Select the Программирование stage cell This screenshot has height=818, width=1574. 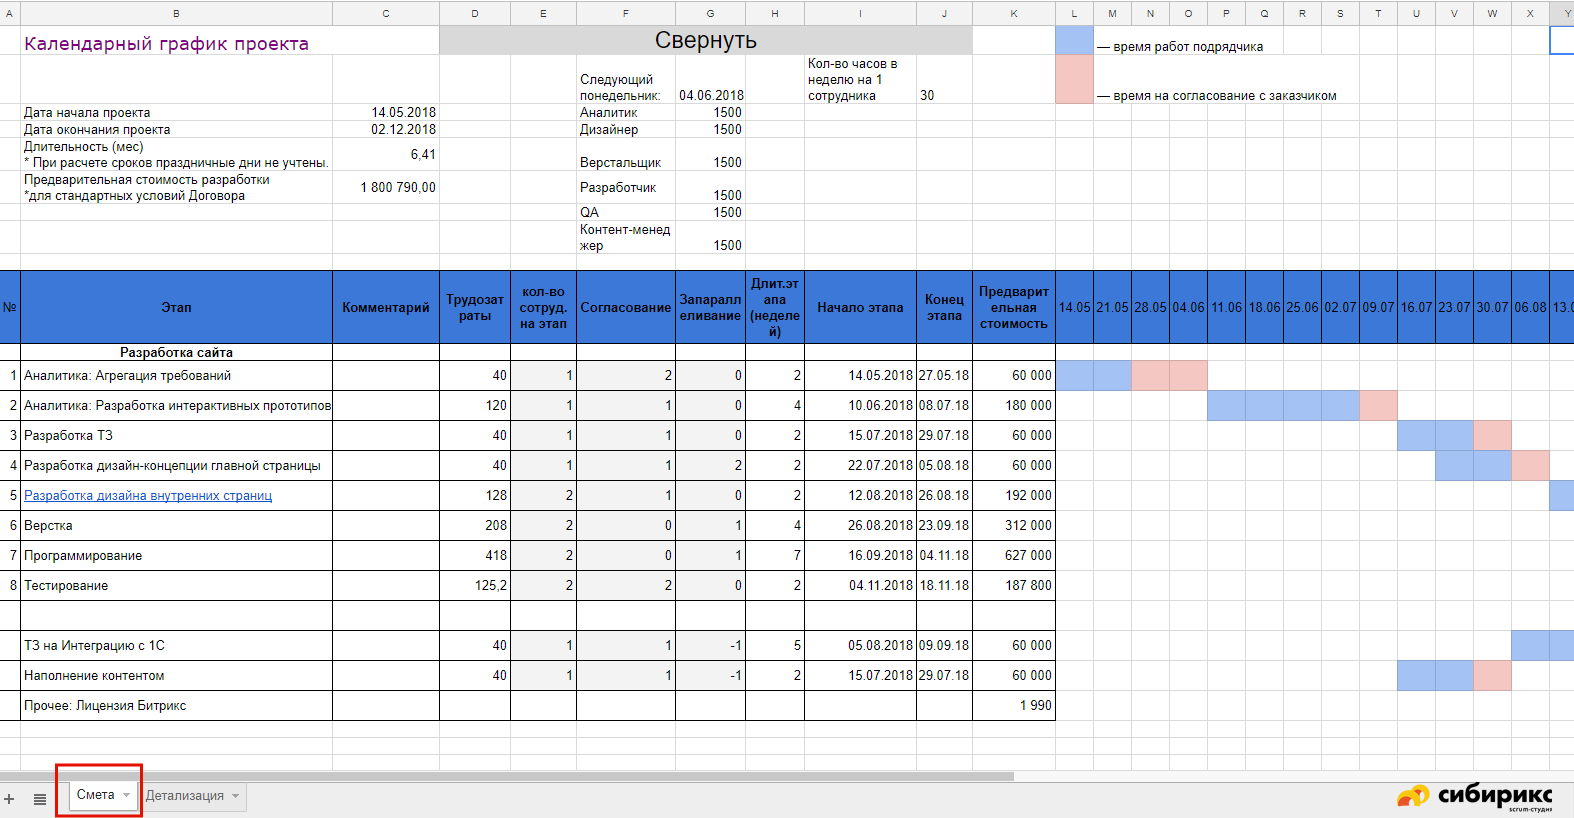(x=176, y=556)
